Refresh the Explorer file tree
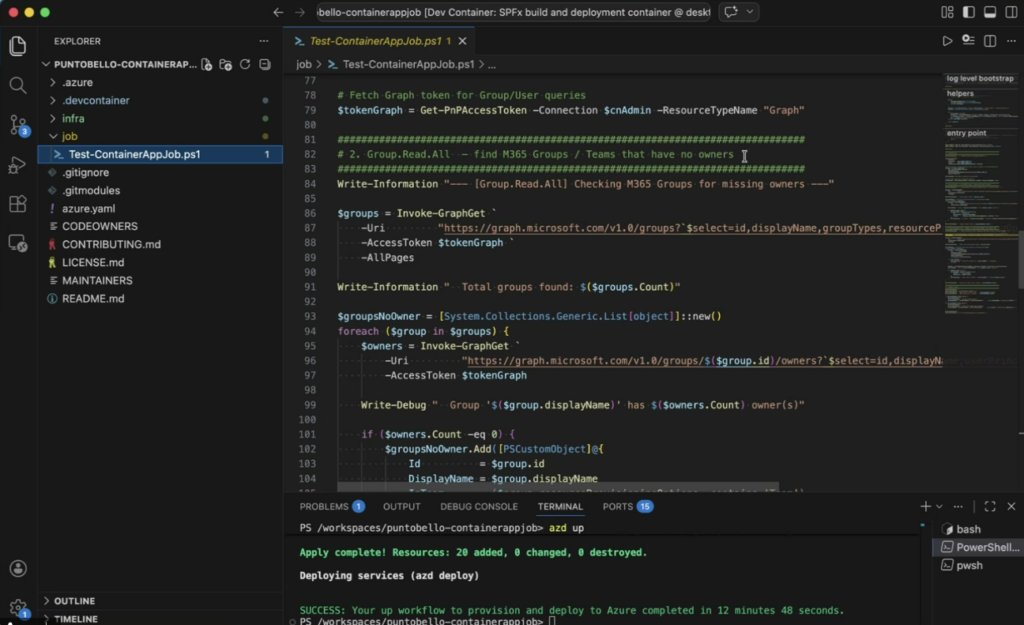 (245, 64)
